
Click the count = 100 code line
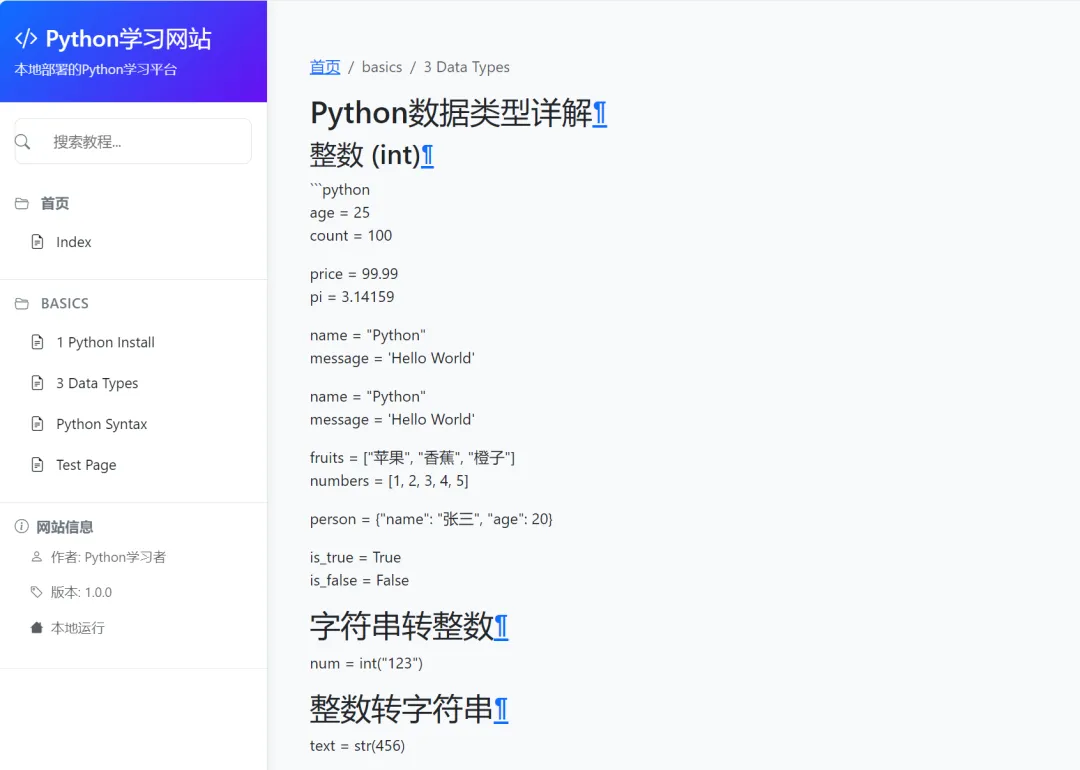point(351,236)
